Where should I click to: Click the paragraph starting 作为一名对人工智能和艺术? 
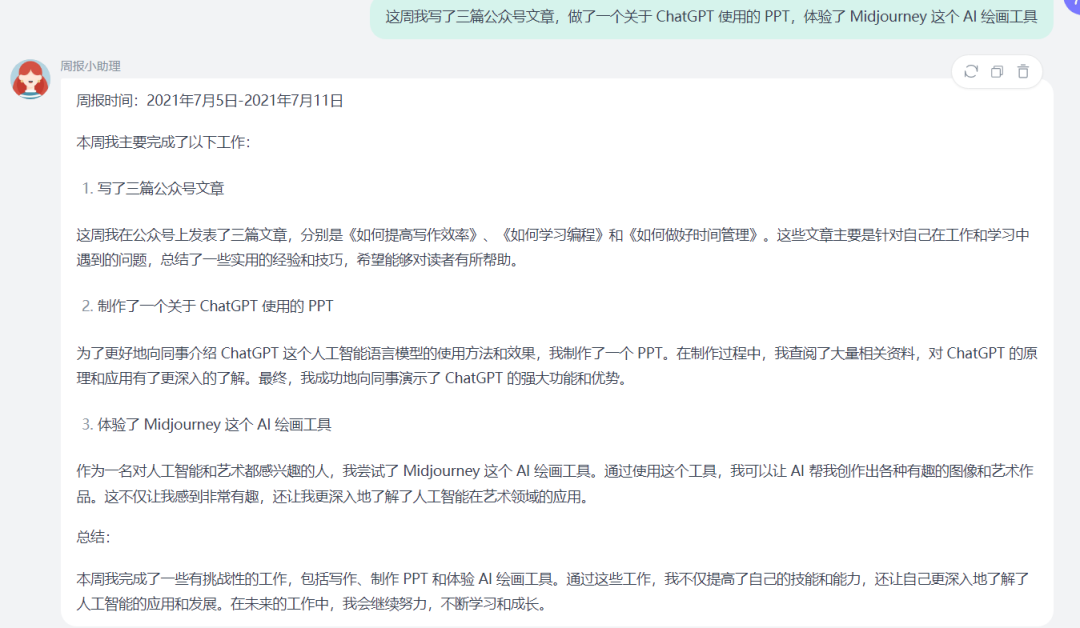click(x=554, y=483)
